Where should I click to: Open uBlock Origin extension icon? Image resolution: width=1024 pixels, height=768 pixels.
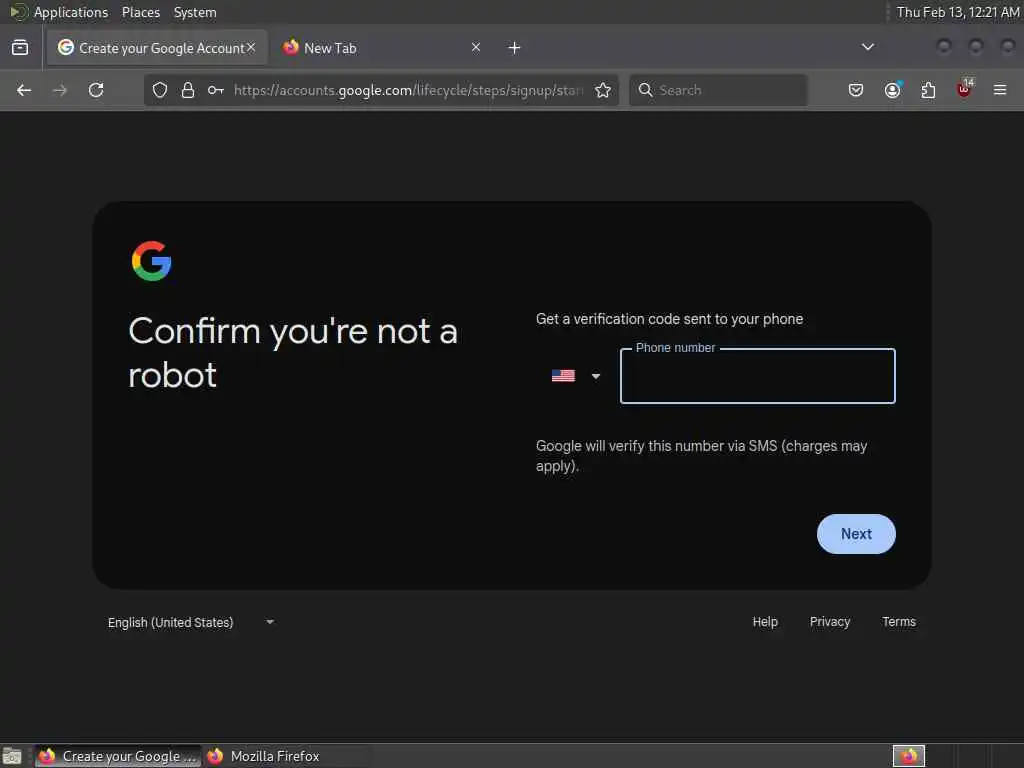tap(965, 89)
